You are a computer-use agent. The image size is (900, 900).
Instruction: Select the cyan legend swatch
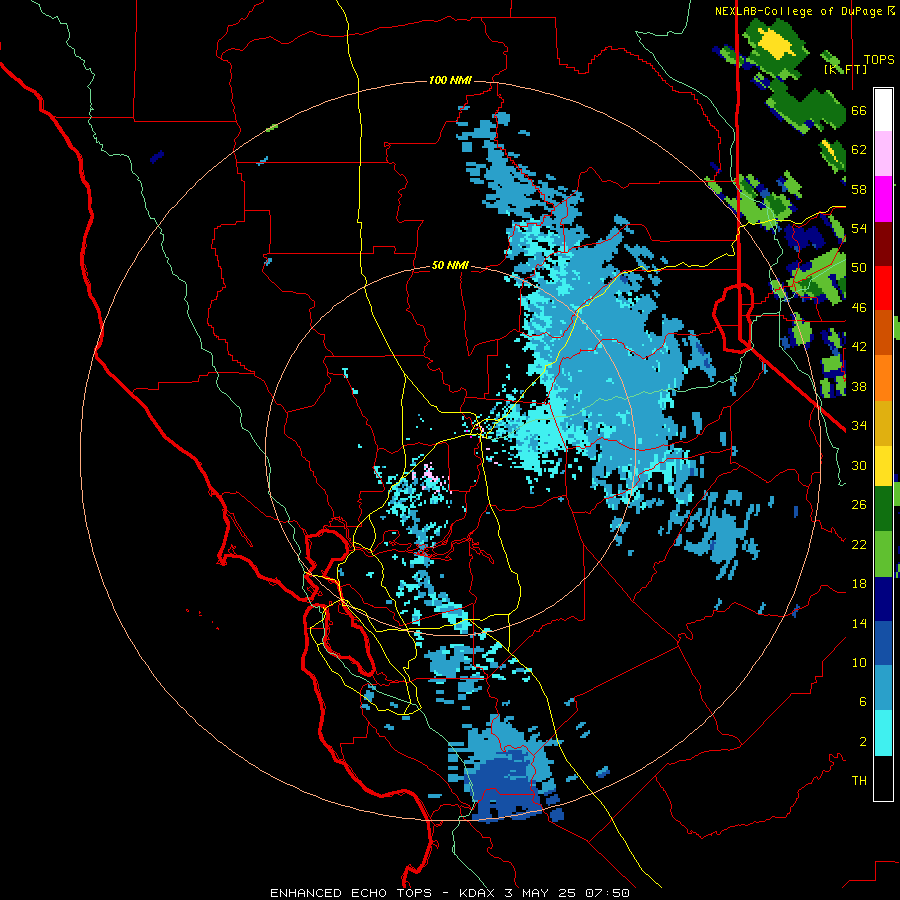tap(883, 733)
